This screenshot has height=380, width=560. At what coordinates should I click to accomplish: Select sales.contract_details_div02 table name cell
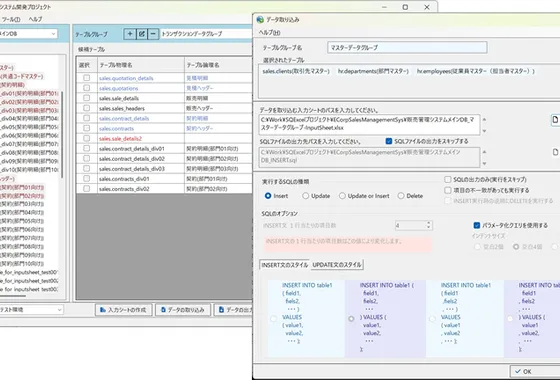point(141,159)
